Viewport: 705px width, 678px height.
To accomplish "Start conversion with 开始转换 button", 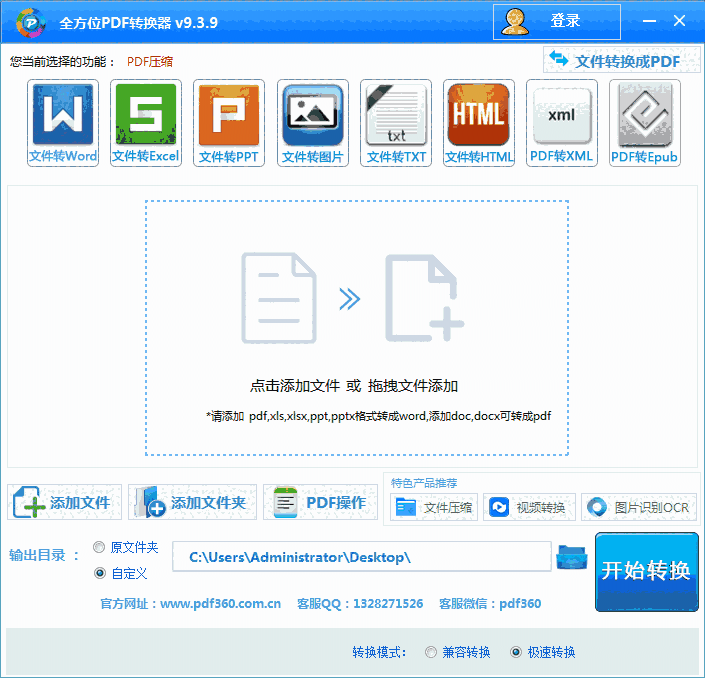I will point(647,572).
